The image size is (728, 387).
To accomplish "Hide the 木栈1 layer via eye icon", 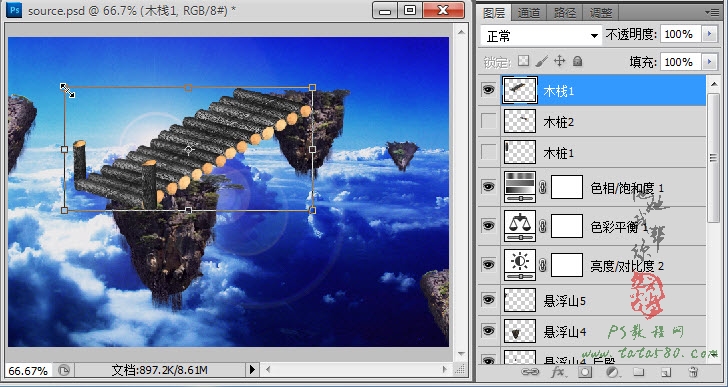I will point(488,90).
